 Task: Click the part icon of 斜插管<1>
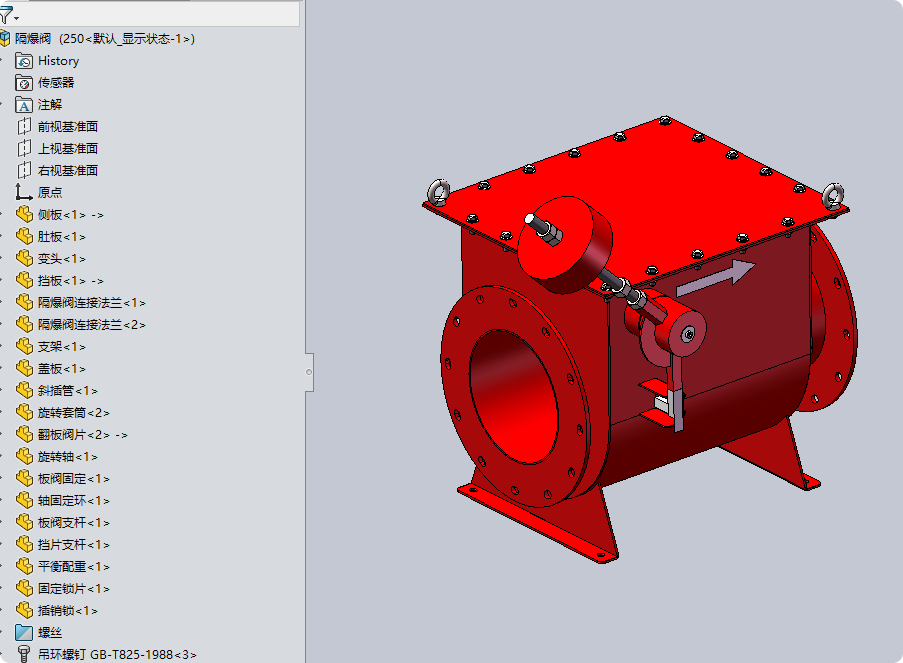[x=24, y=391]
